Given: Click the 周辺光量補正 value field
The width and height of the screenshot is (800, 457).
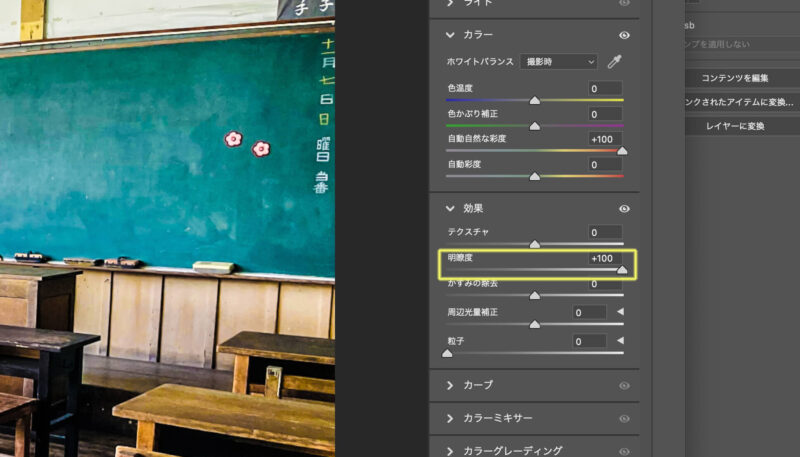Looking at the screenshot, I should point(589,312).
